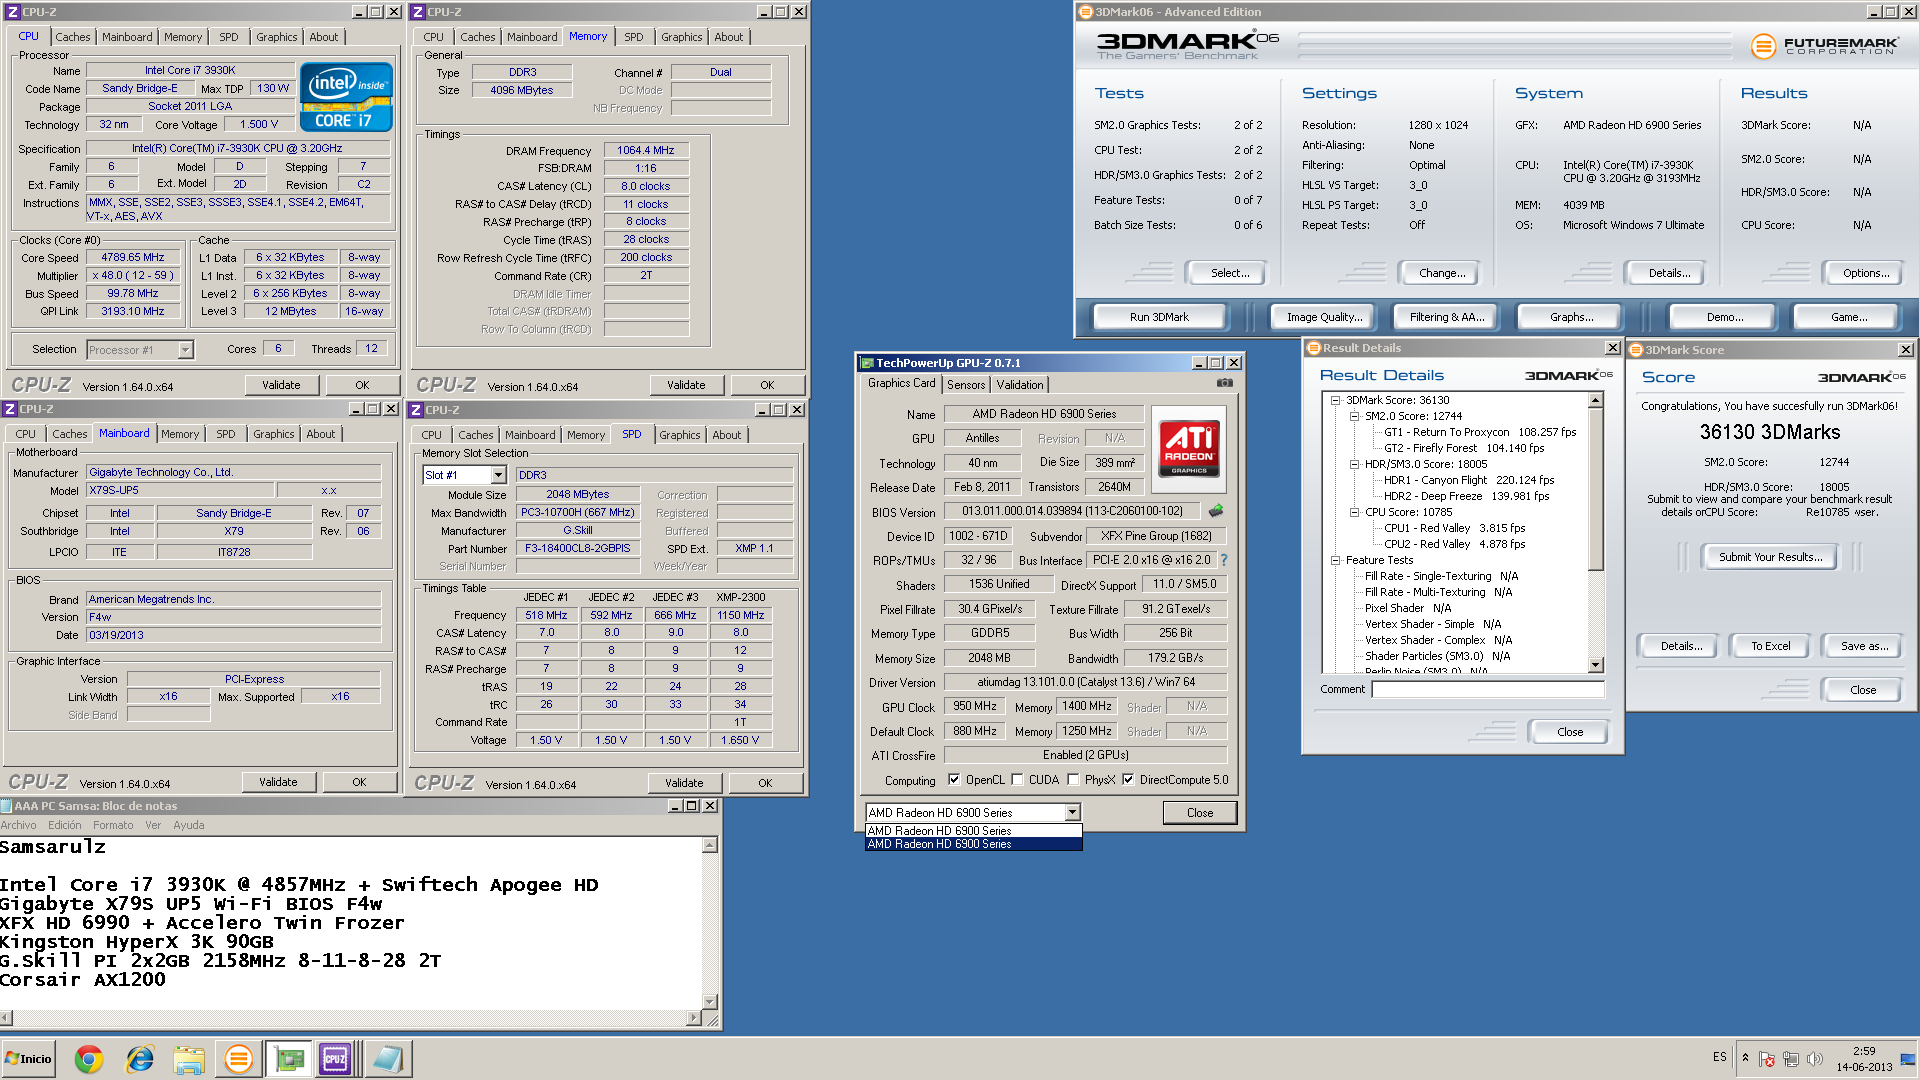
Task: Switch to CPU-Z via taskbar icon
Action: point(335,1059)
